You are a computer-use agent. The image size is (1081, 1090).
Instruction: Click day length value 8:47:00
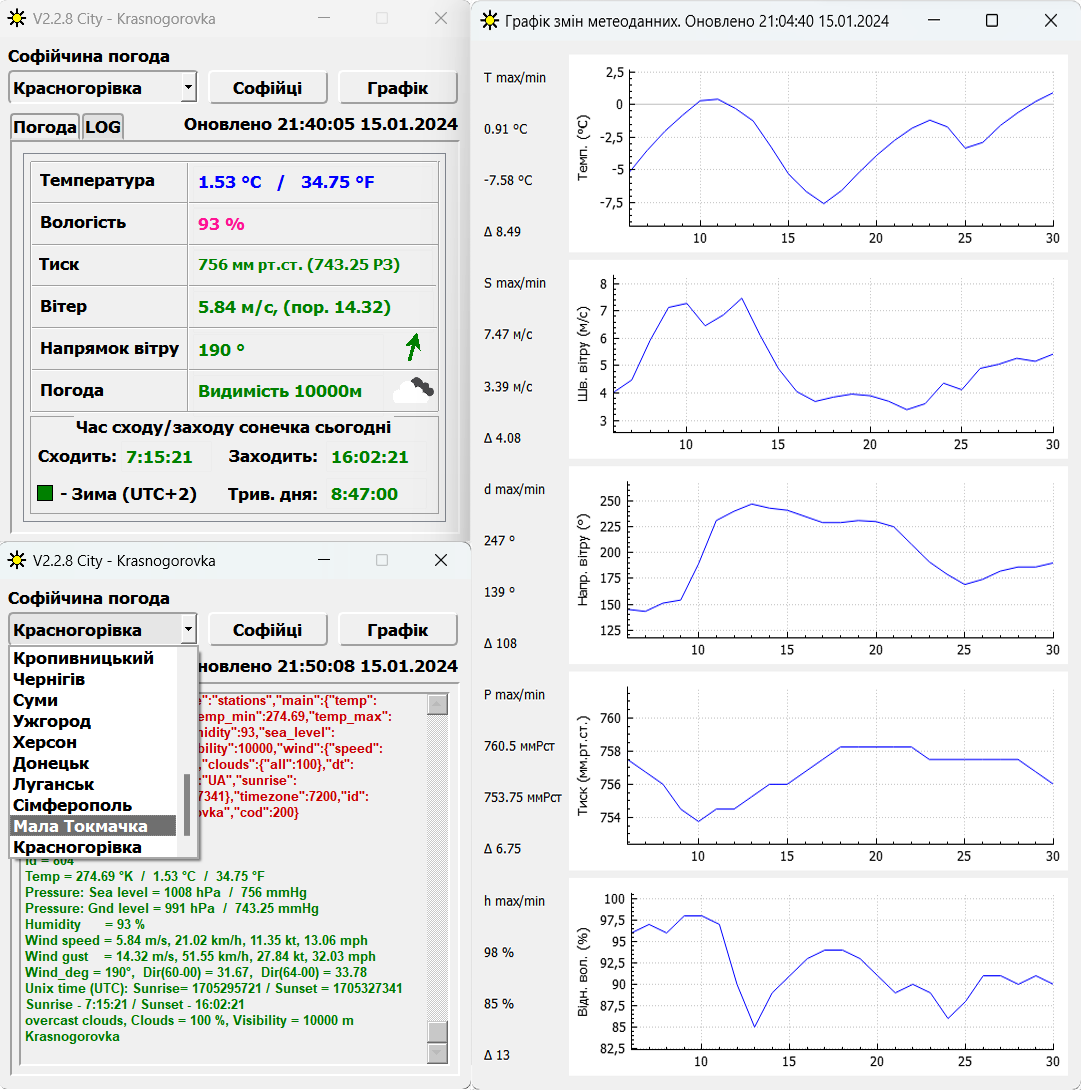click(x=364, y=494)
